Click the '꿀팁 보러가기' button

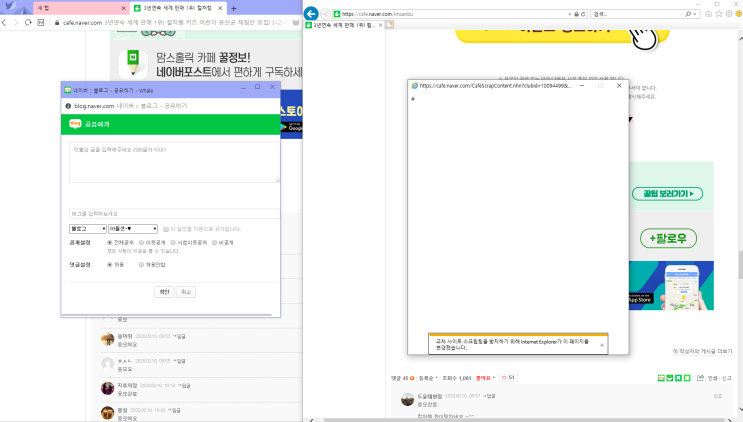click(x=667, y=194)
